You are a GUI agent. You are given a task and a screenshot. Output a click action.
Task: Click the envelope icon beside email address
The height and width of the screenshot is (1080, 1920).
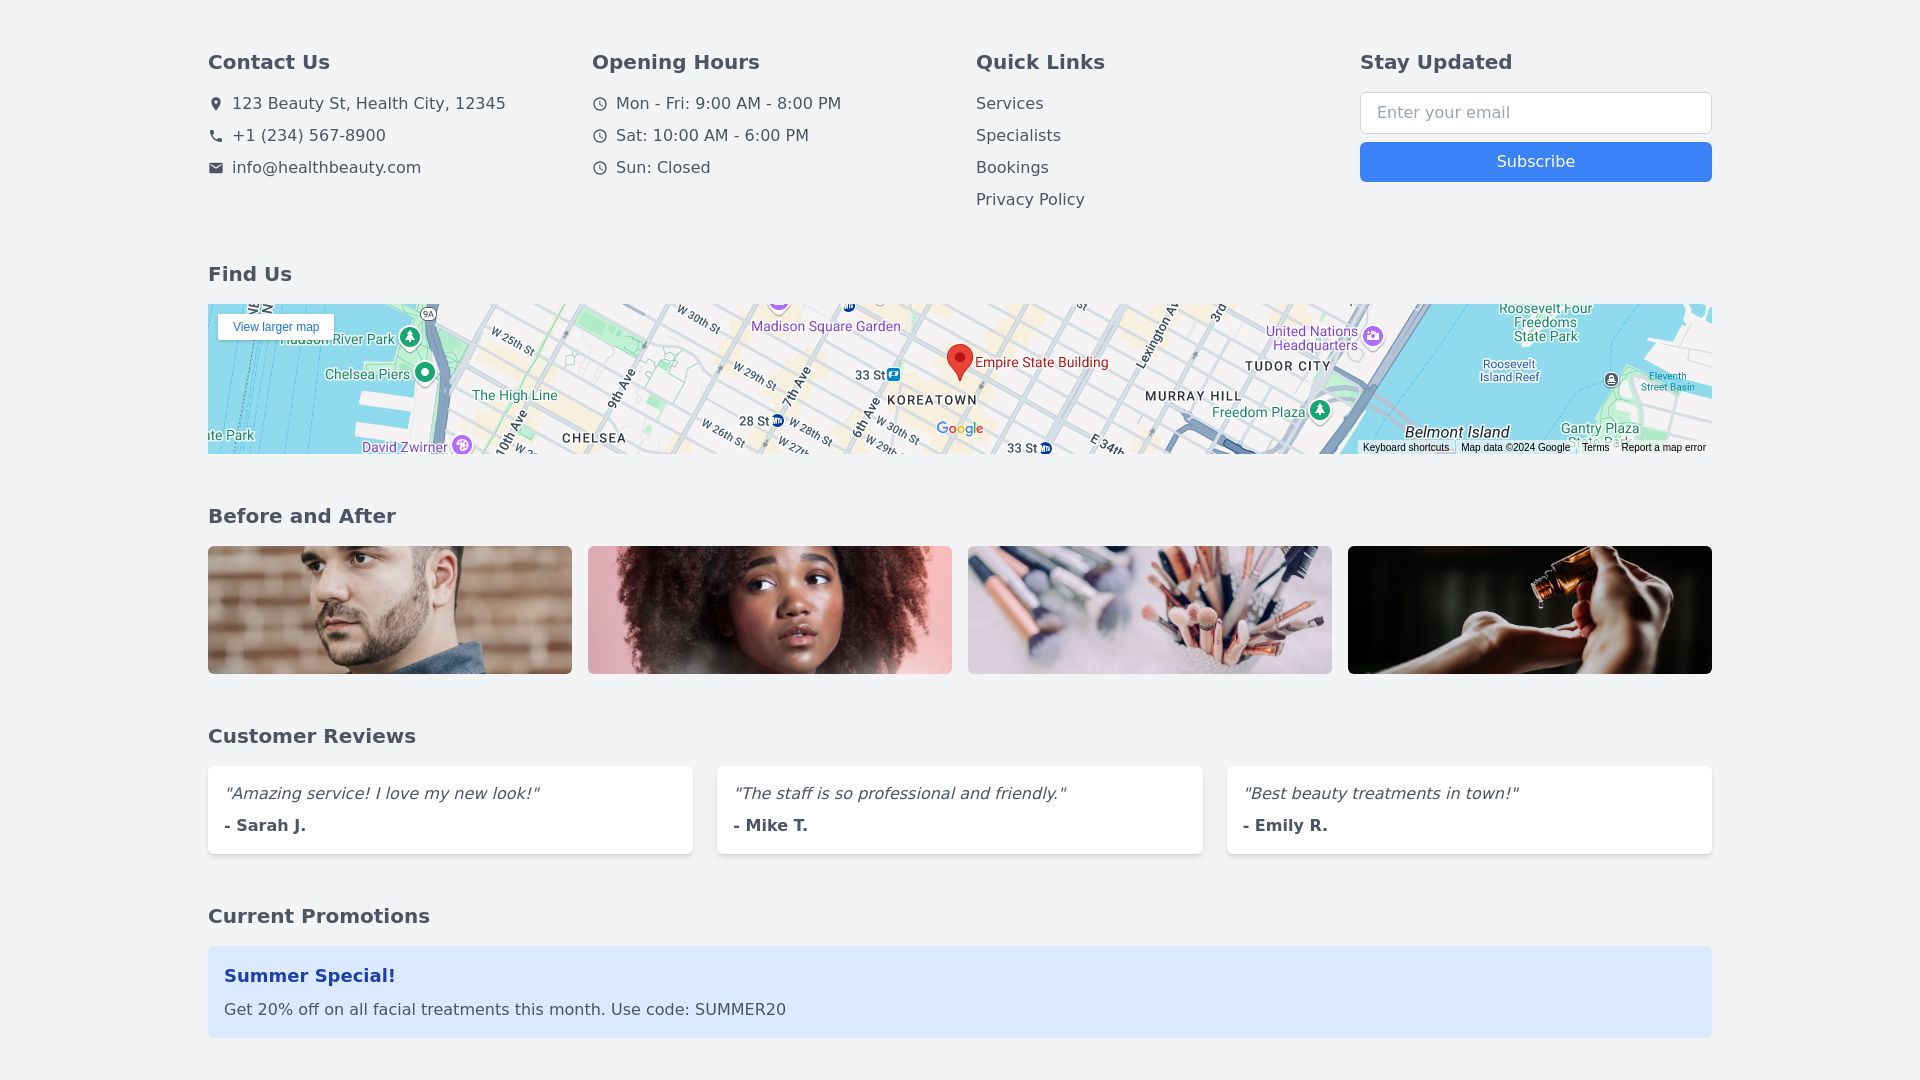(x=216, y=168)
